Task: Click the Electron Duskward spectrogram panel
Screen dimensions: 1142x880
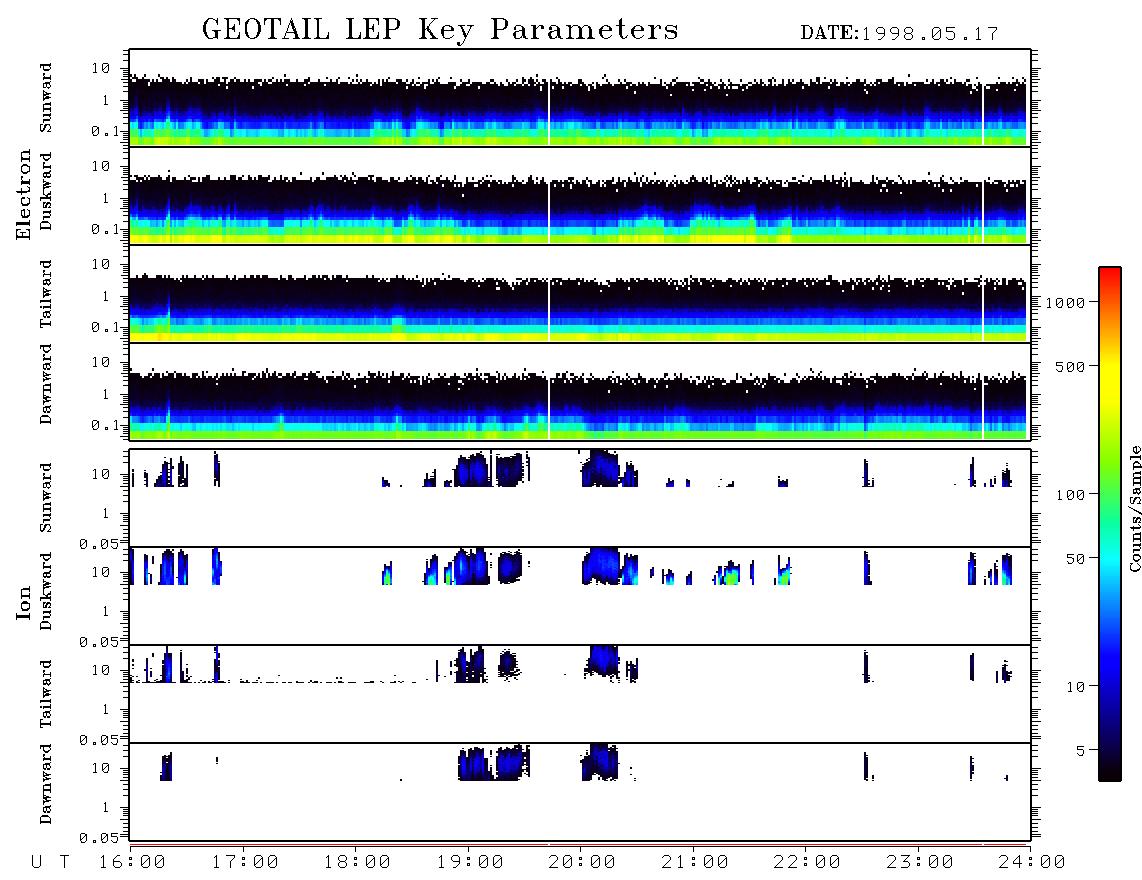Action: click(x=580, y=195)
